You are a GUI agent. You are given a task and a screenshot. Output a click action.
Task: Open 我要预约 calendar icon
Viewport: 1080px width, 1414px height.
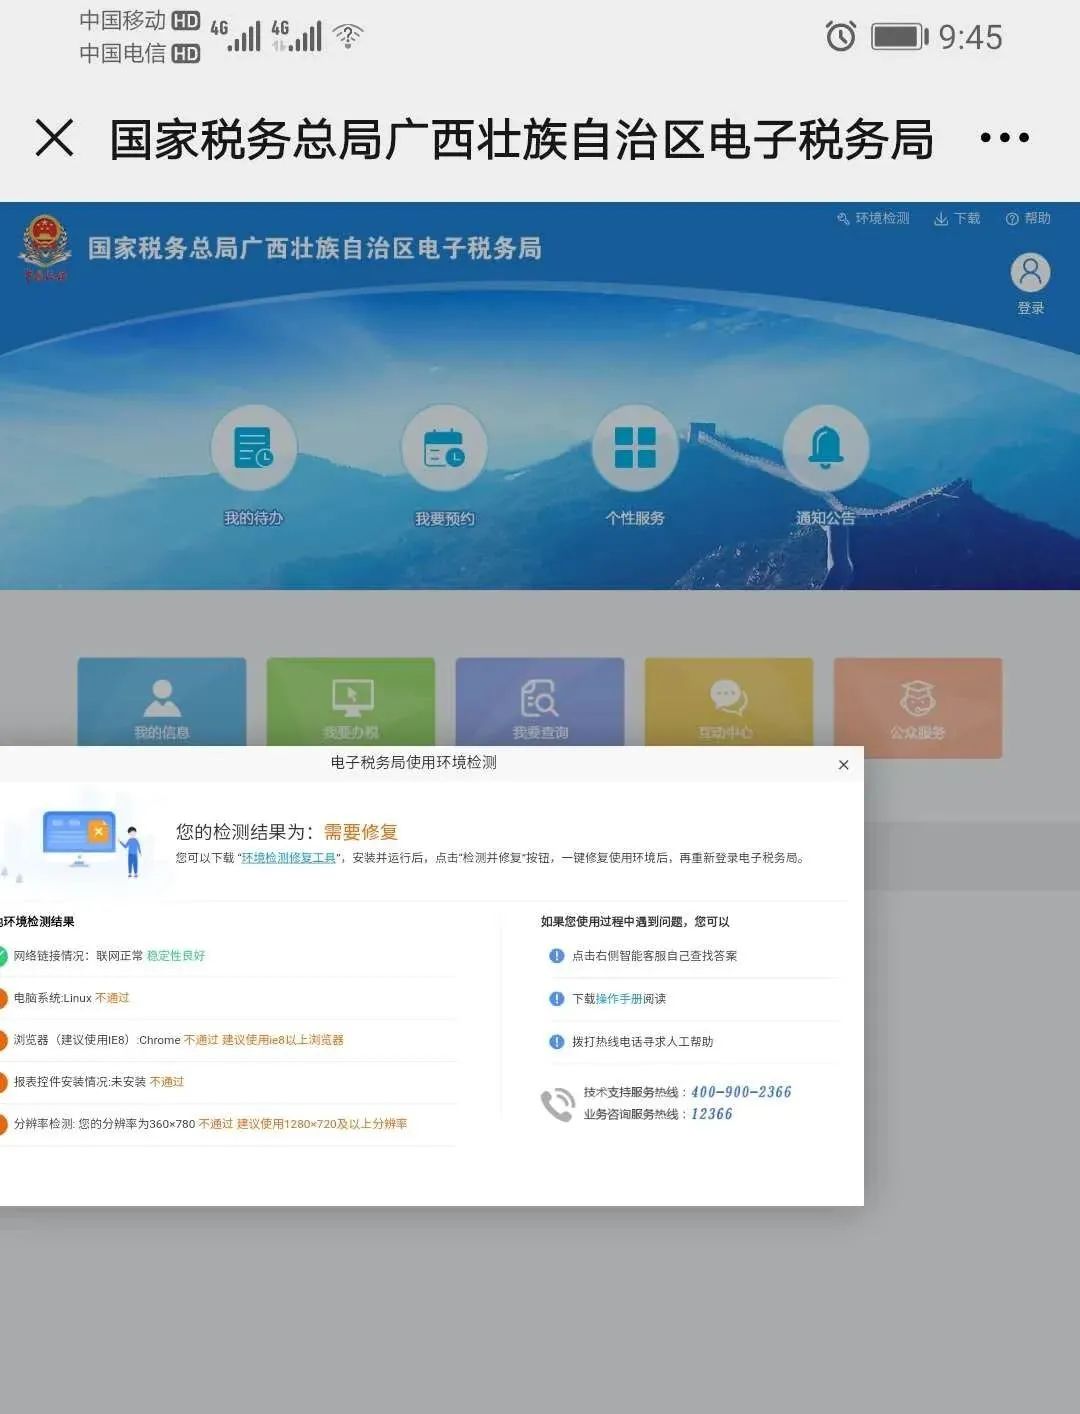444,448
